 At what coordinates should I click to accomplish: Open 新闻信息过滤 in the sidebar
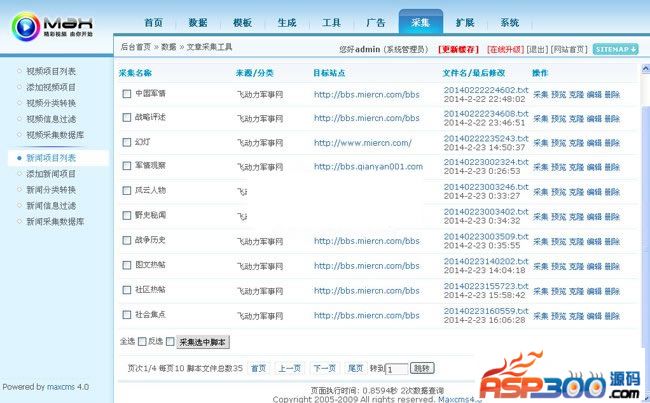point(51,206)
